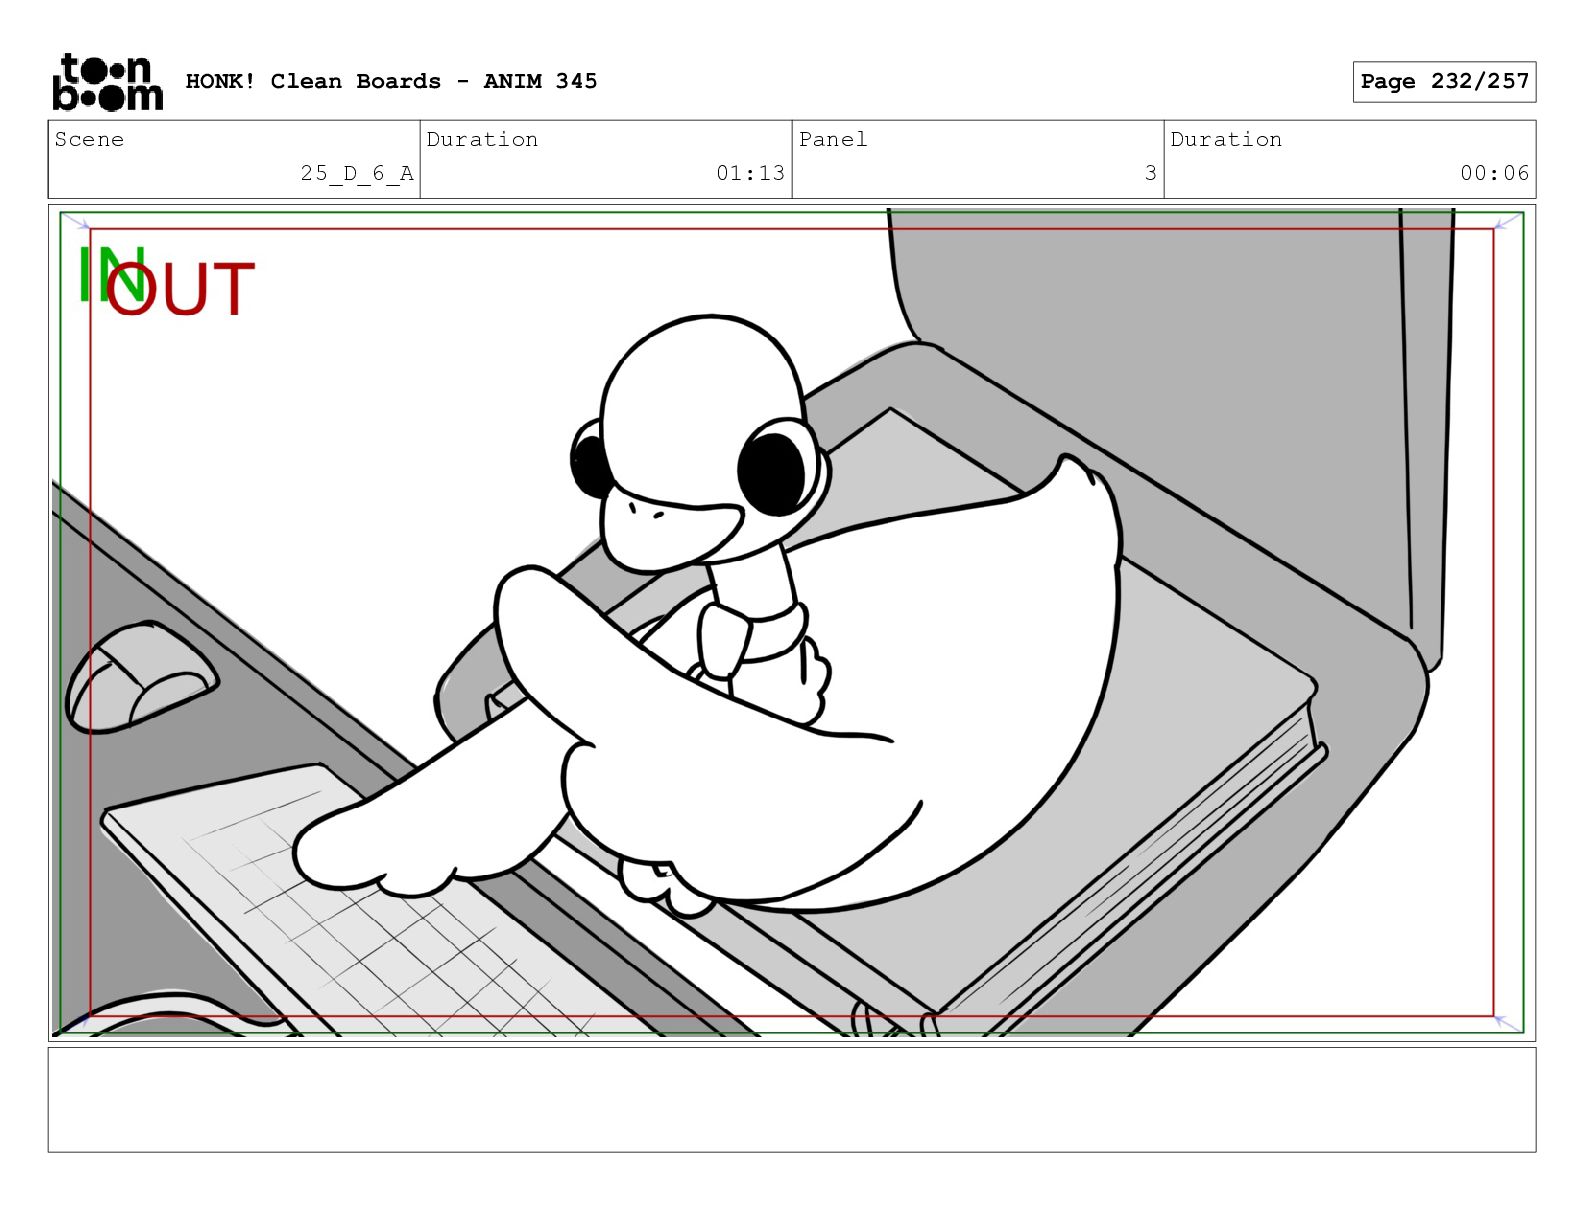
Task: Click the Duration label beside the panel number
Action: [x=1226, y=139]
